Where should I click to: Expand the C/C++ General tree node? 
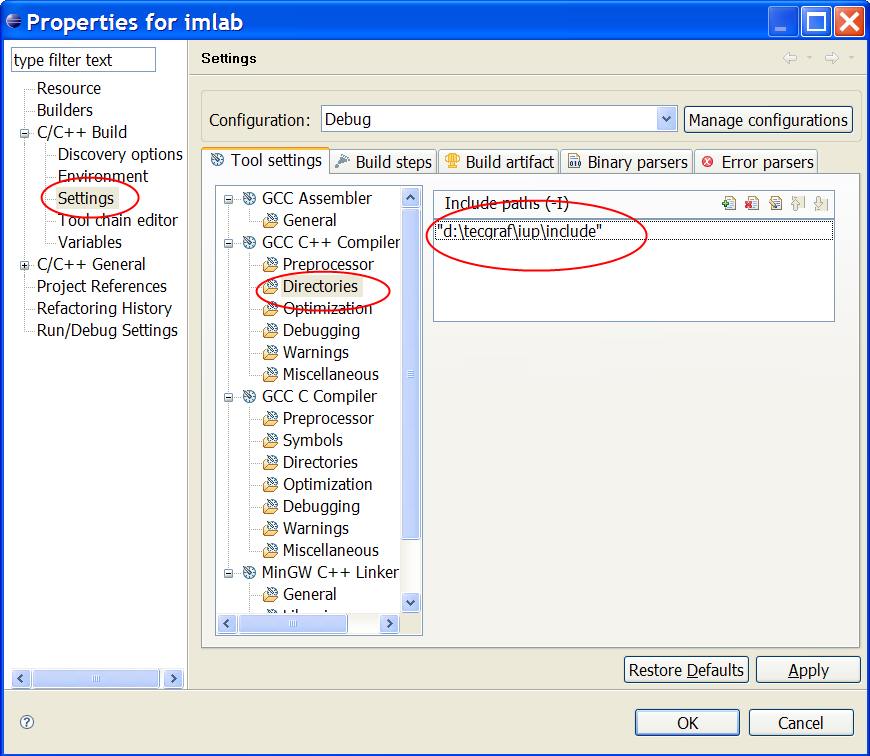tap(24, 265)
